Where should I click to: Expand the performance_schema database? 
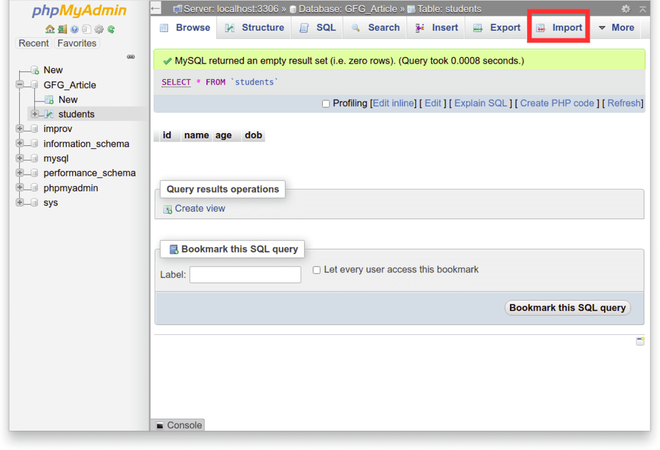point(20,173)
